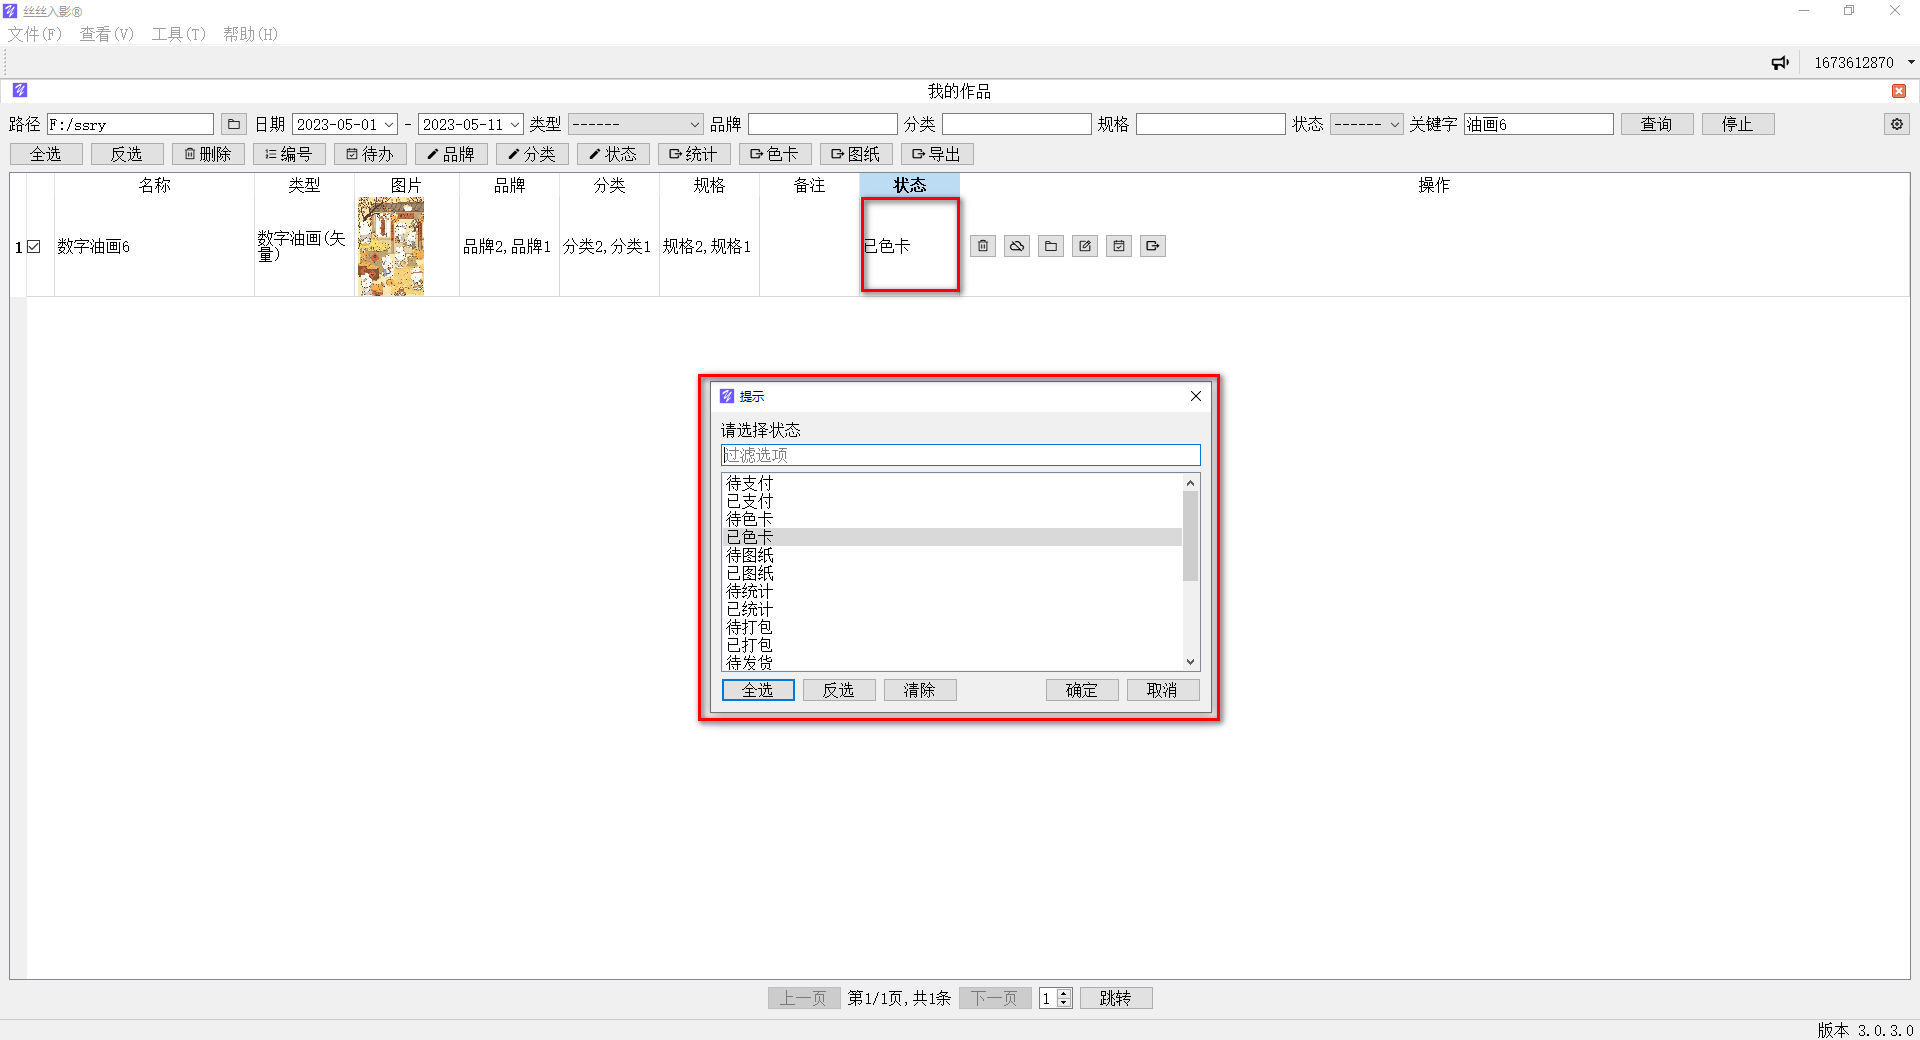Open settings with the gear icon
The height and width of the screenshot is (1040, 1920).
[1897, 124]
